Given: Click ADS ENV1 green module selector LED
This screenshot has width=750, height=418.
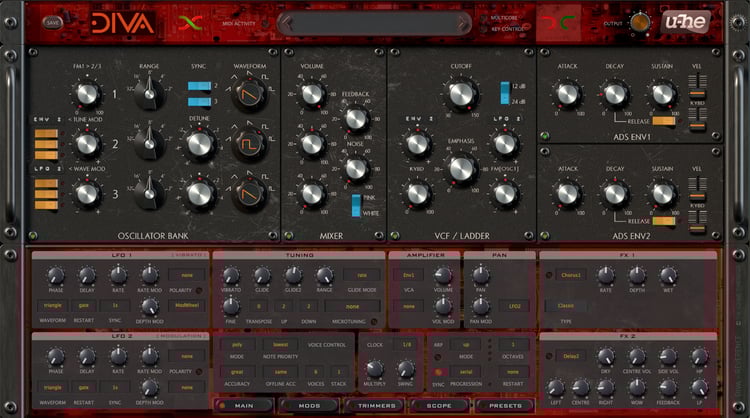Looking at the screenshot, I should (545, 136).
